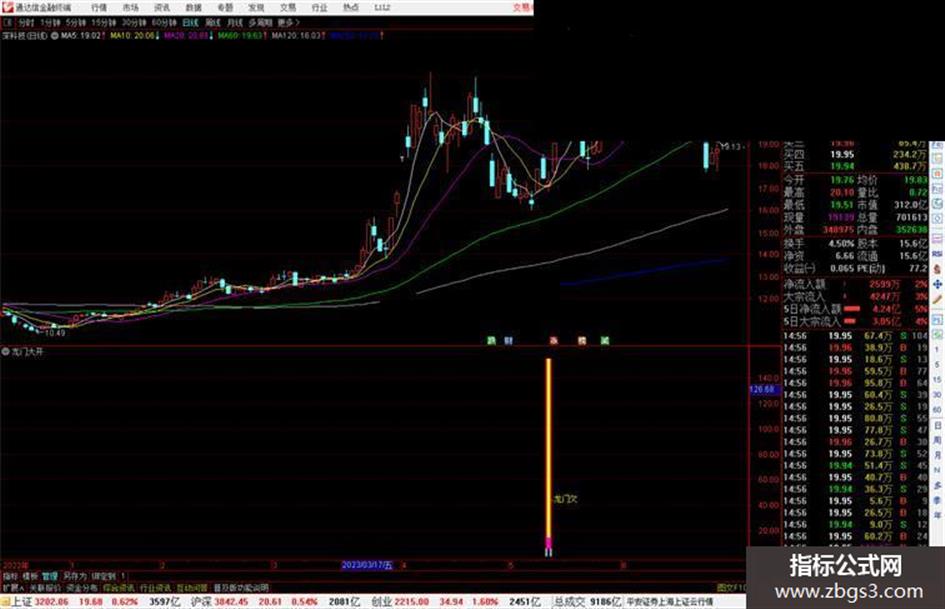Expand the 更多 periods dropdown
The image size is (945, 609).
click(x=288, y=22)
